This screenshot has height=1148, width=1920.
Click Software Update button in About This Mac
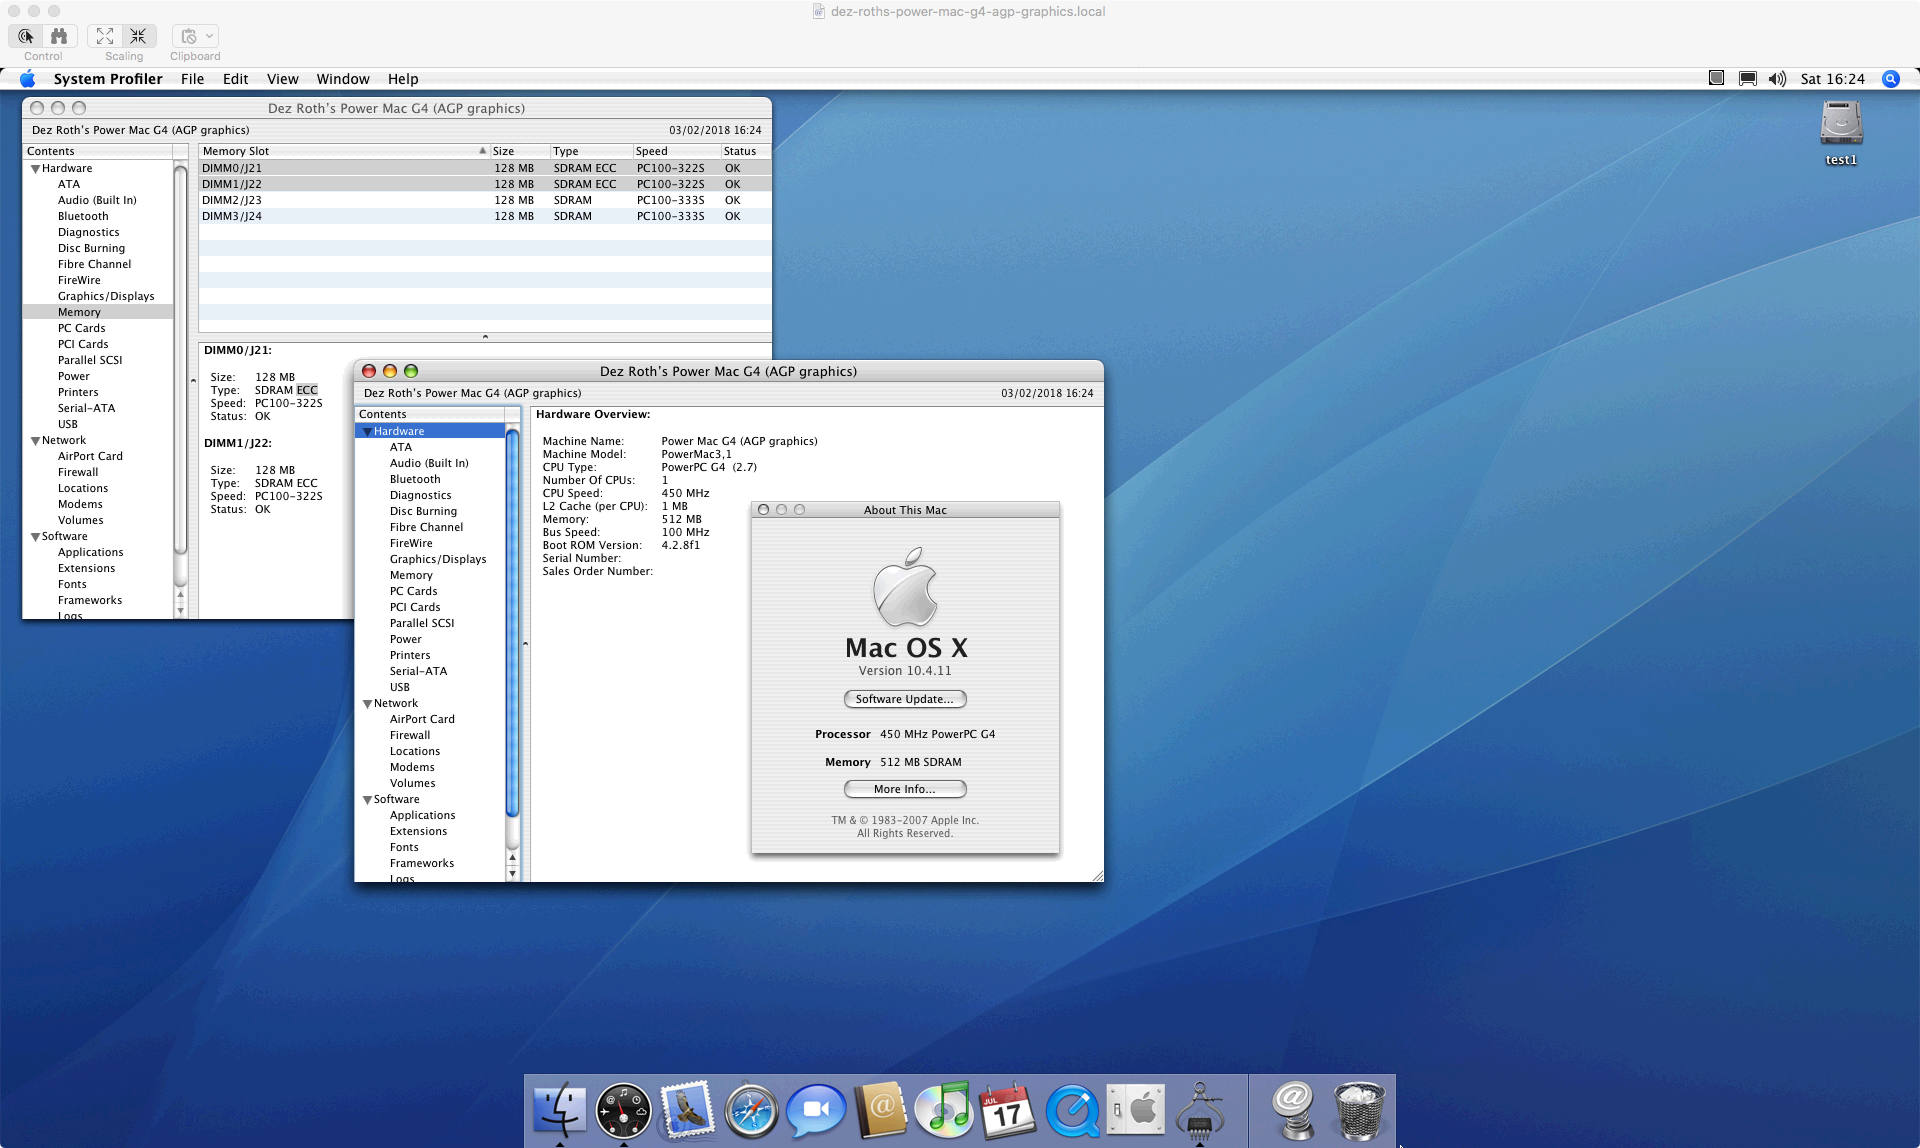[x=905, y=699]
